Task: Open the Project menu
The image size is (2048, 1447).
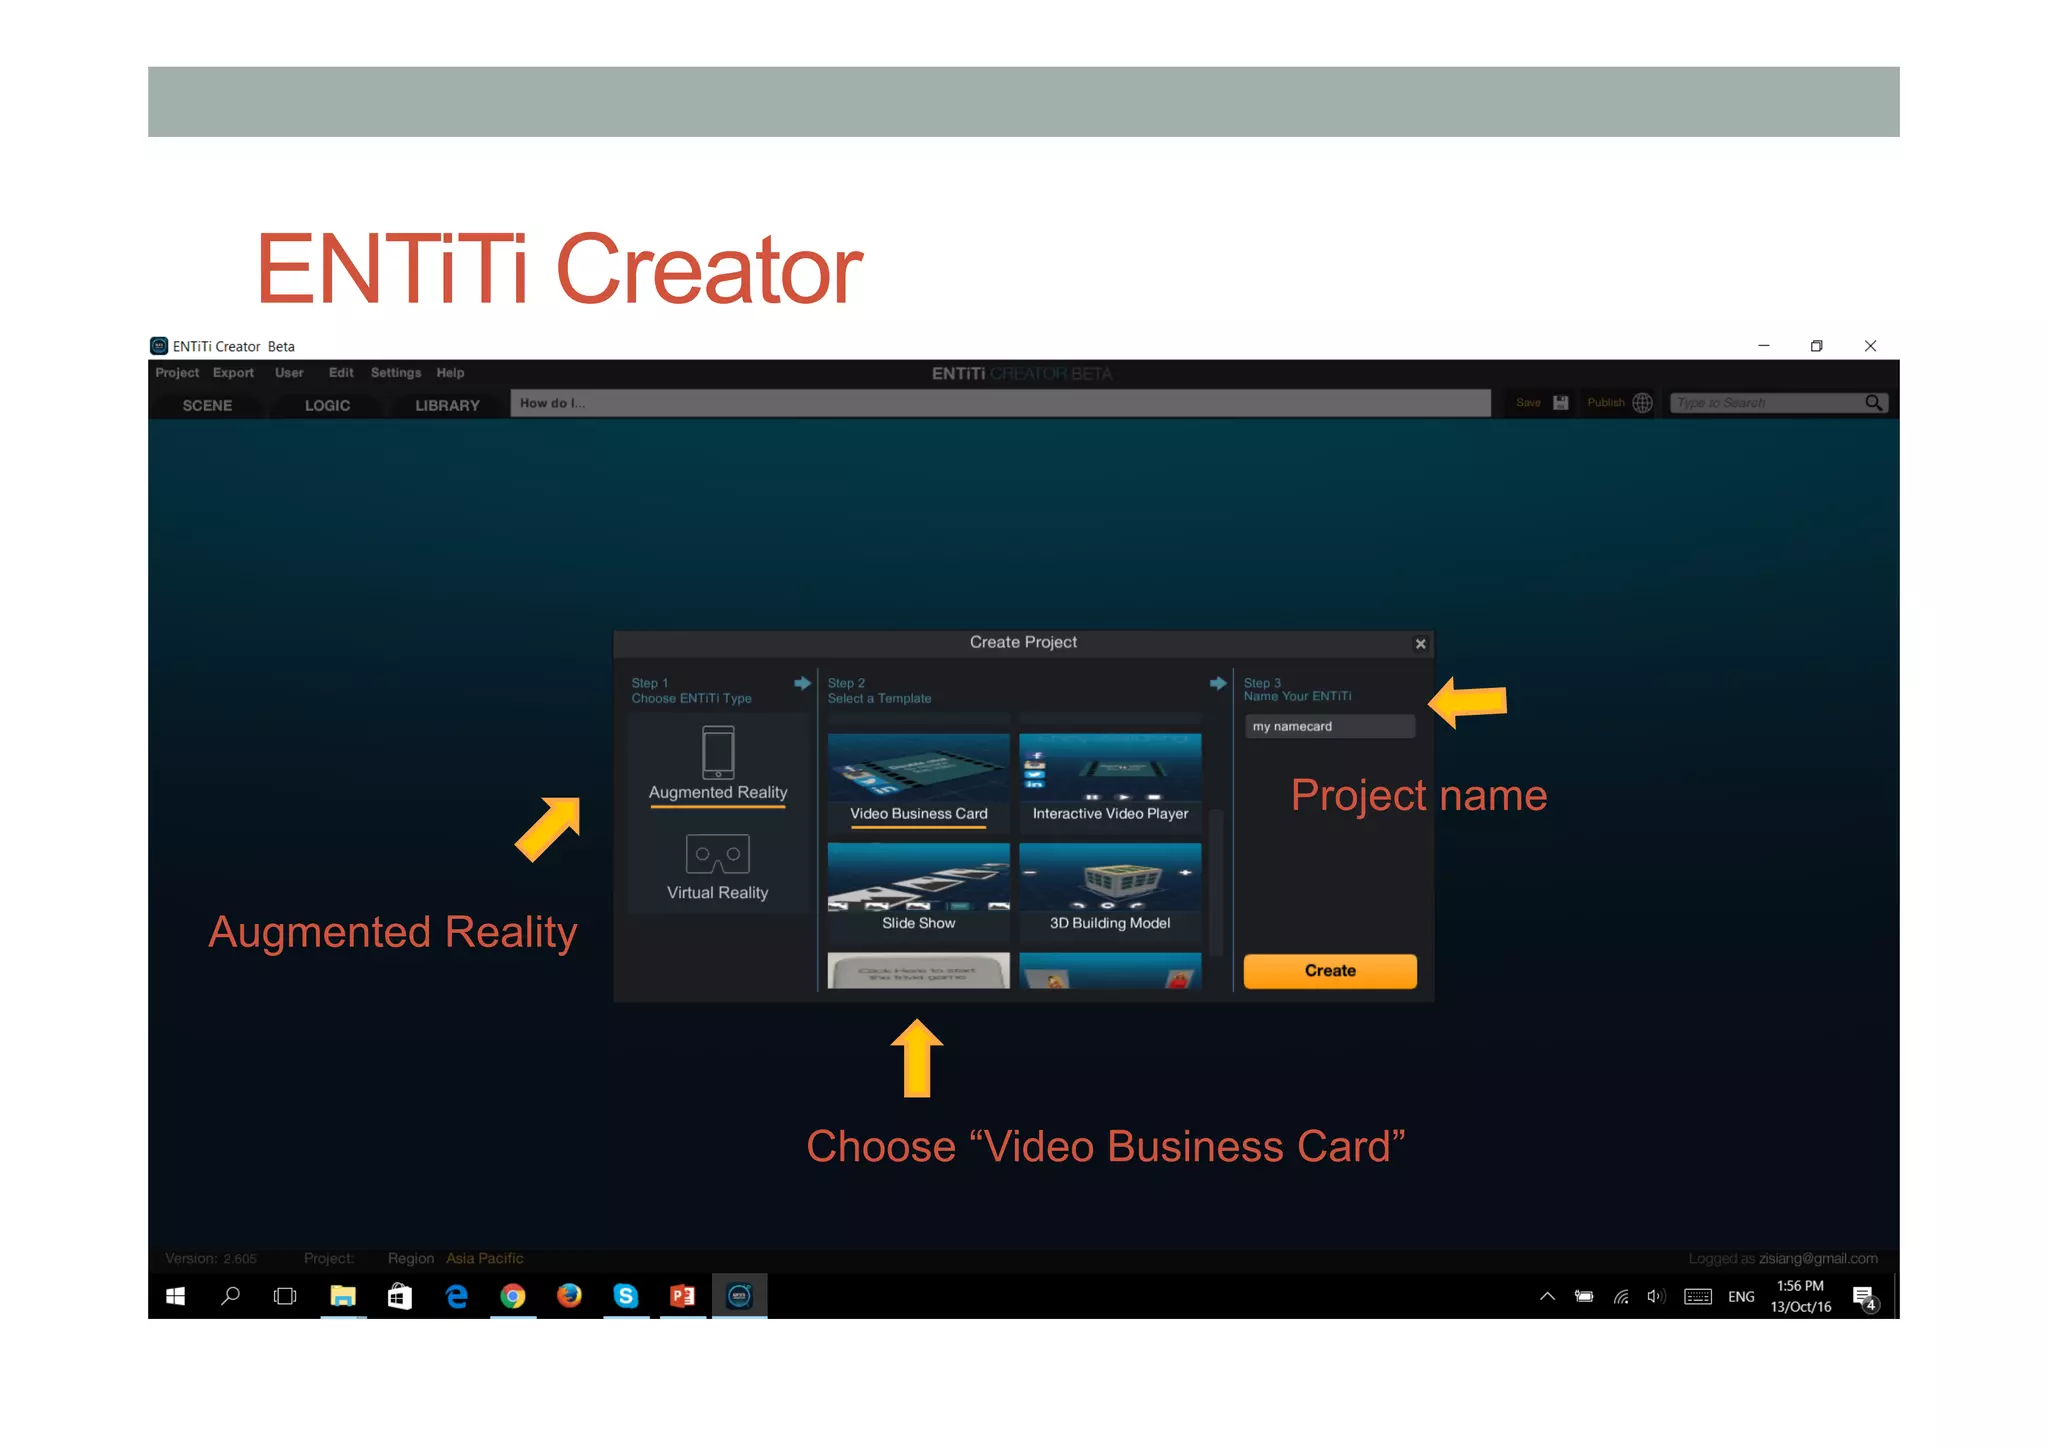Action: [x=177, y=373]
